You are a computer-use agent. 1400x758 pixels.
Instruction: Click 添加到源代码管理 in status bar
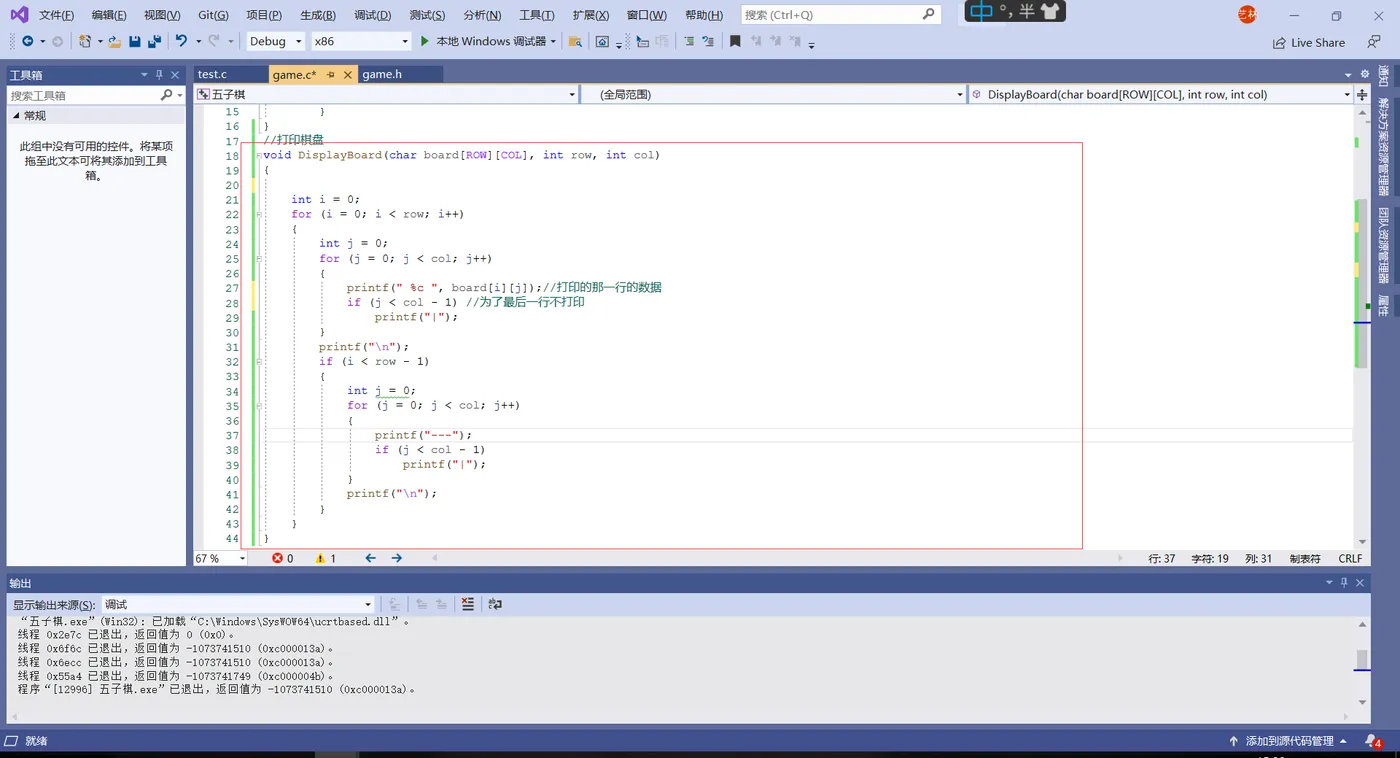1289,741
